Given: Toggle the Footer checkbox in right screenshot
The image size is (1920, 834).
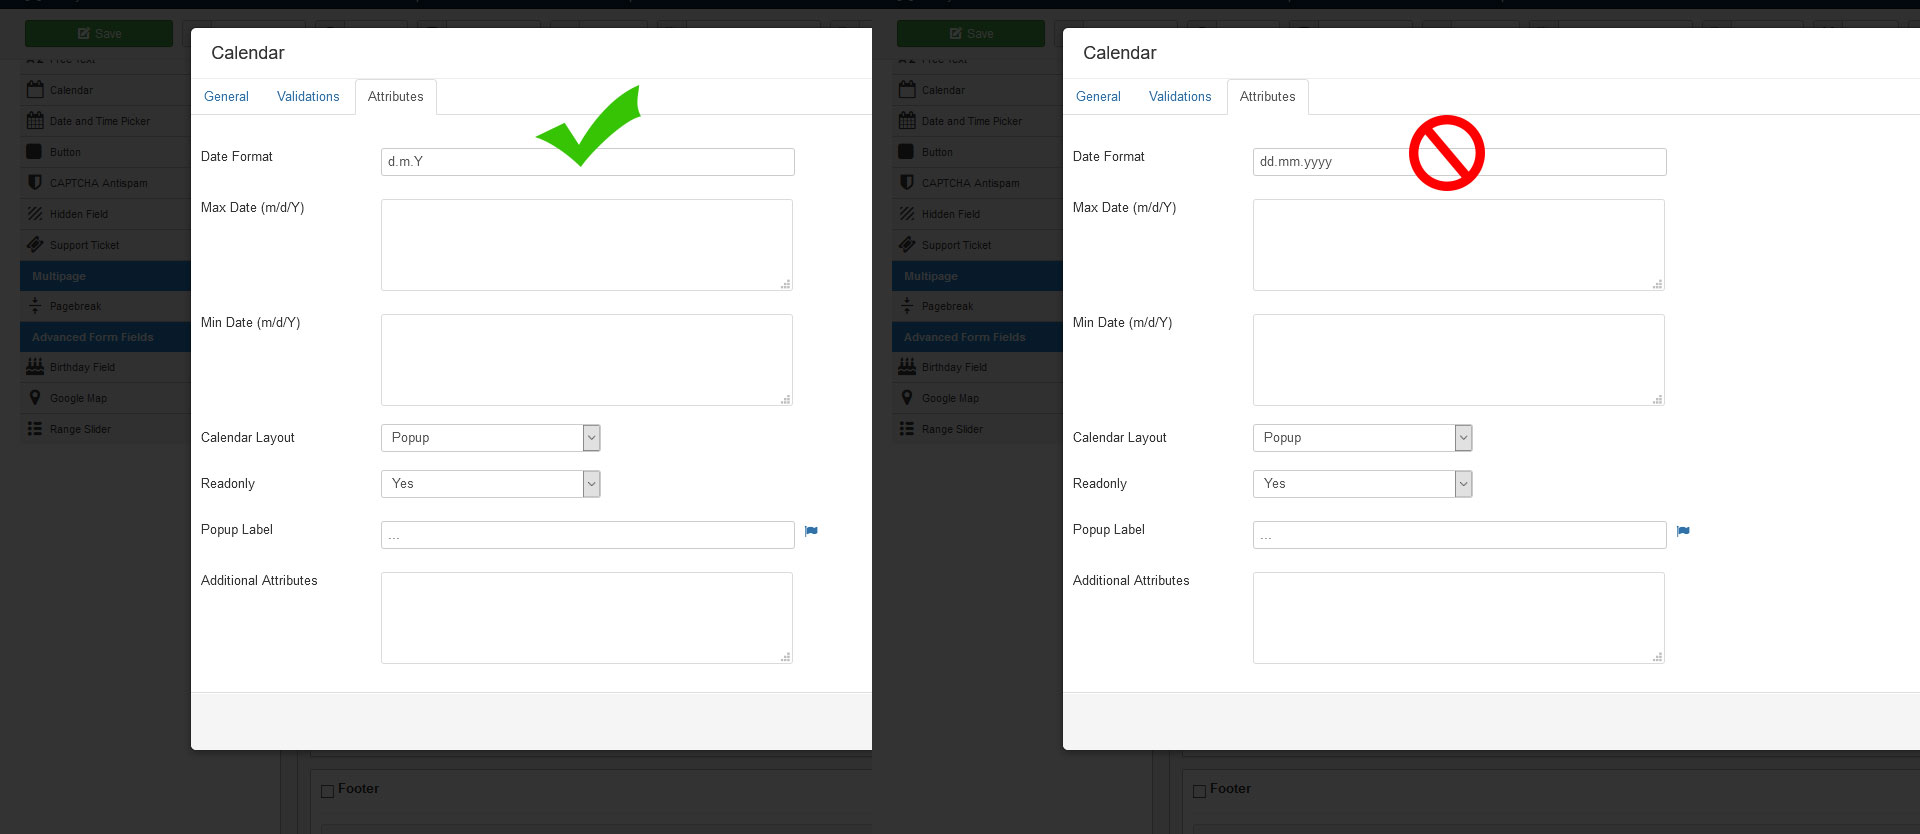Looking at the screenshot, I should [x=1199, y=791].
